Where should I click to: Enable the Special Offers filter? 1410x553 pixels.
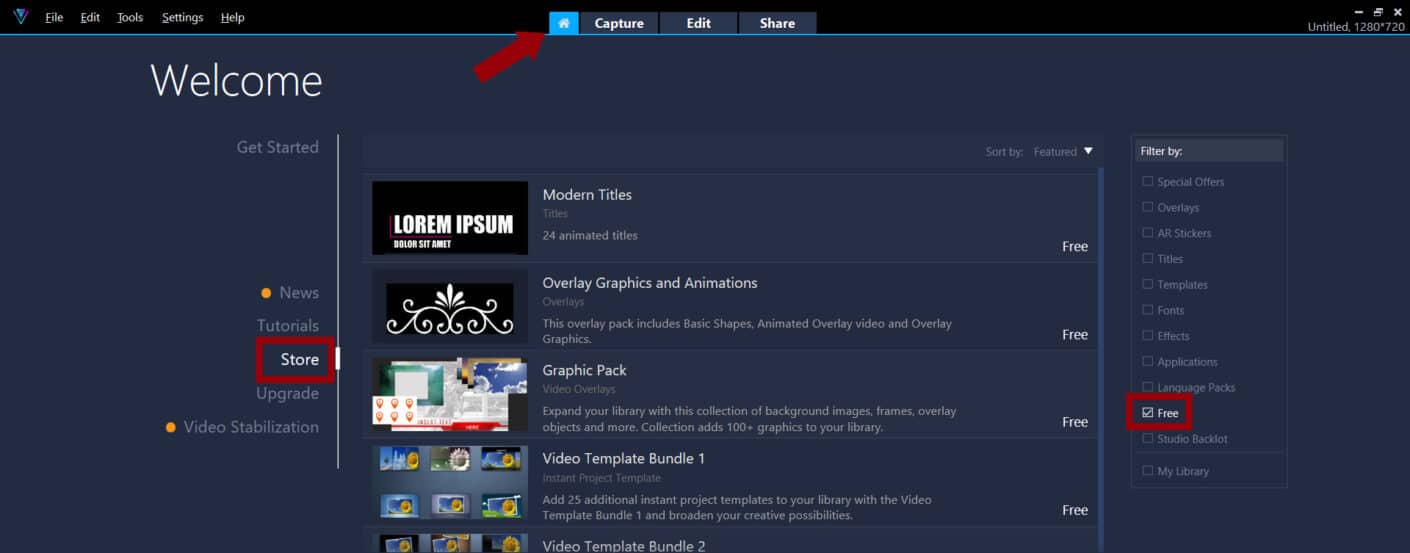[x=1148, y=182]
